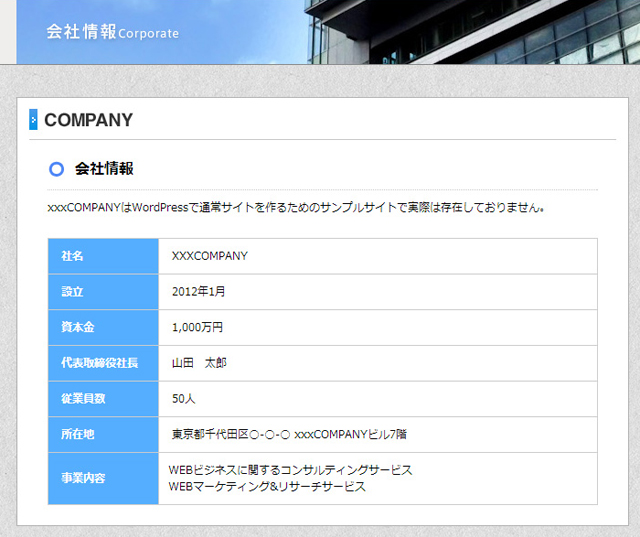Click the 会社情報 subheading text

(104, 169)
